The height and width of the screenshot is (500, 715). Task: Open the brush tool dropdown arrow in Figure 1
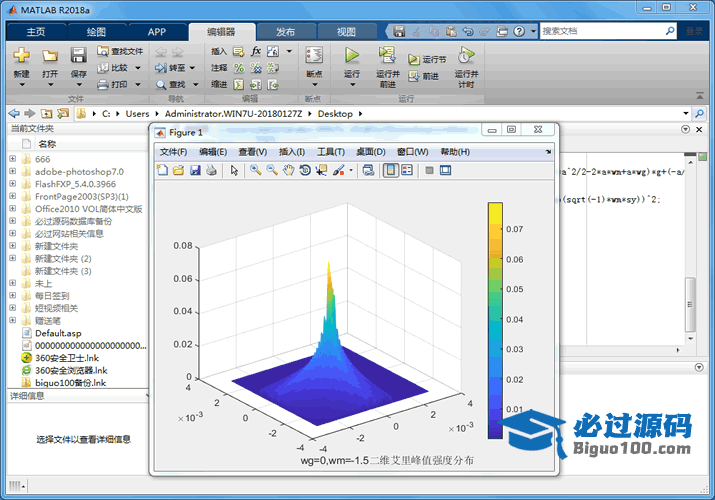(351, 170)
